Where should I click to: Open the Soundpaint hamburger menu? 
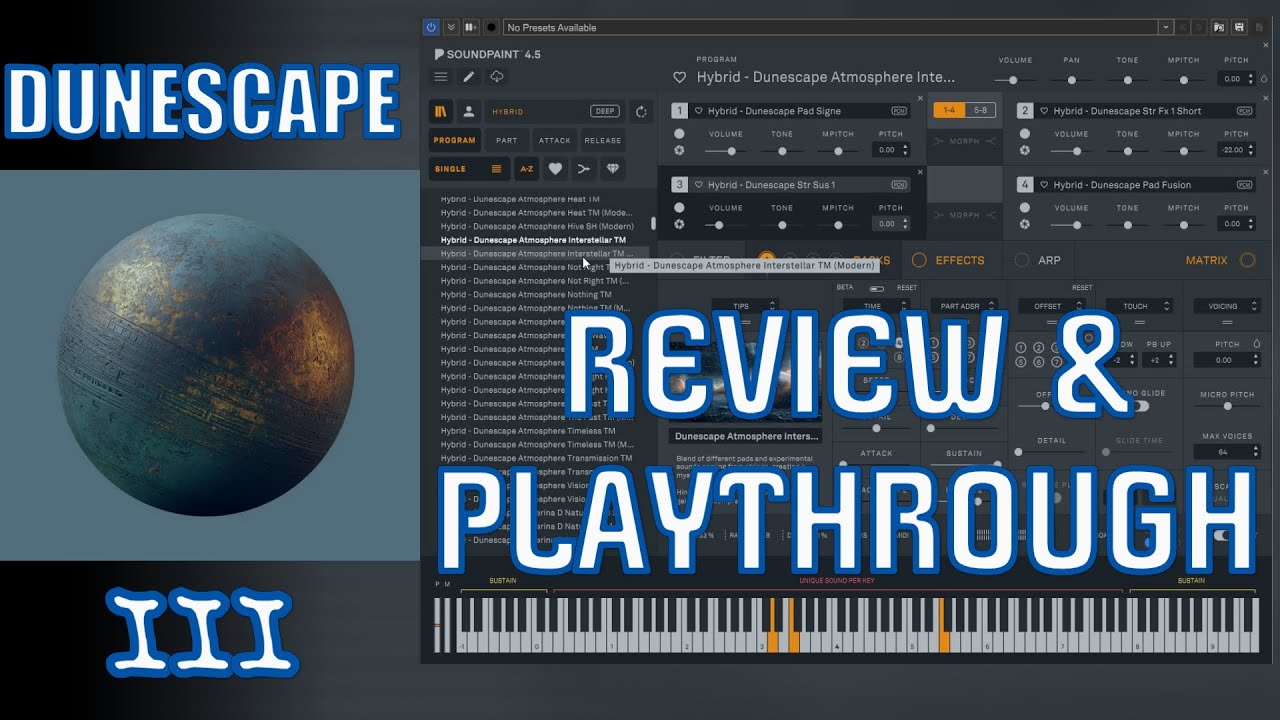click(x=441, y=76)
